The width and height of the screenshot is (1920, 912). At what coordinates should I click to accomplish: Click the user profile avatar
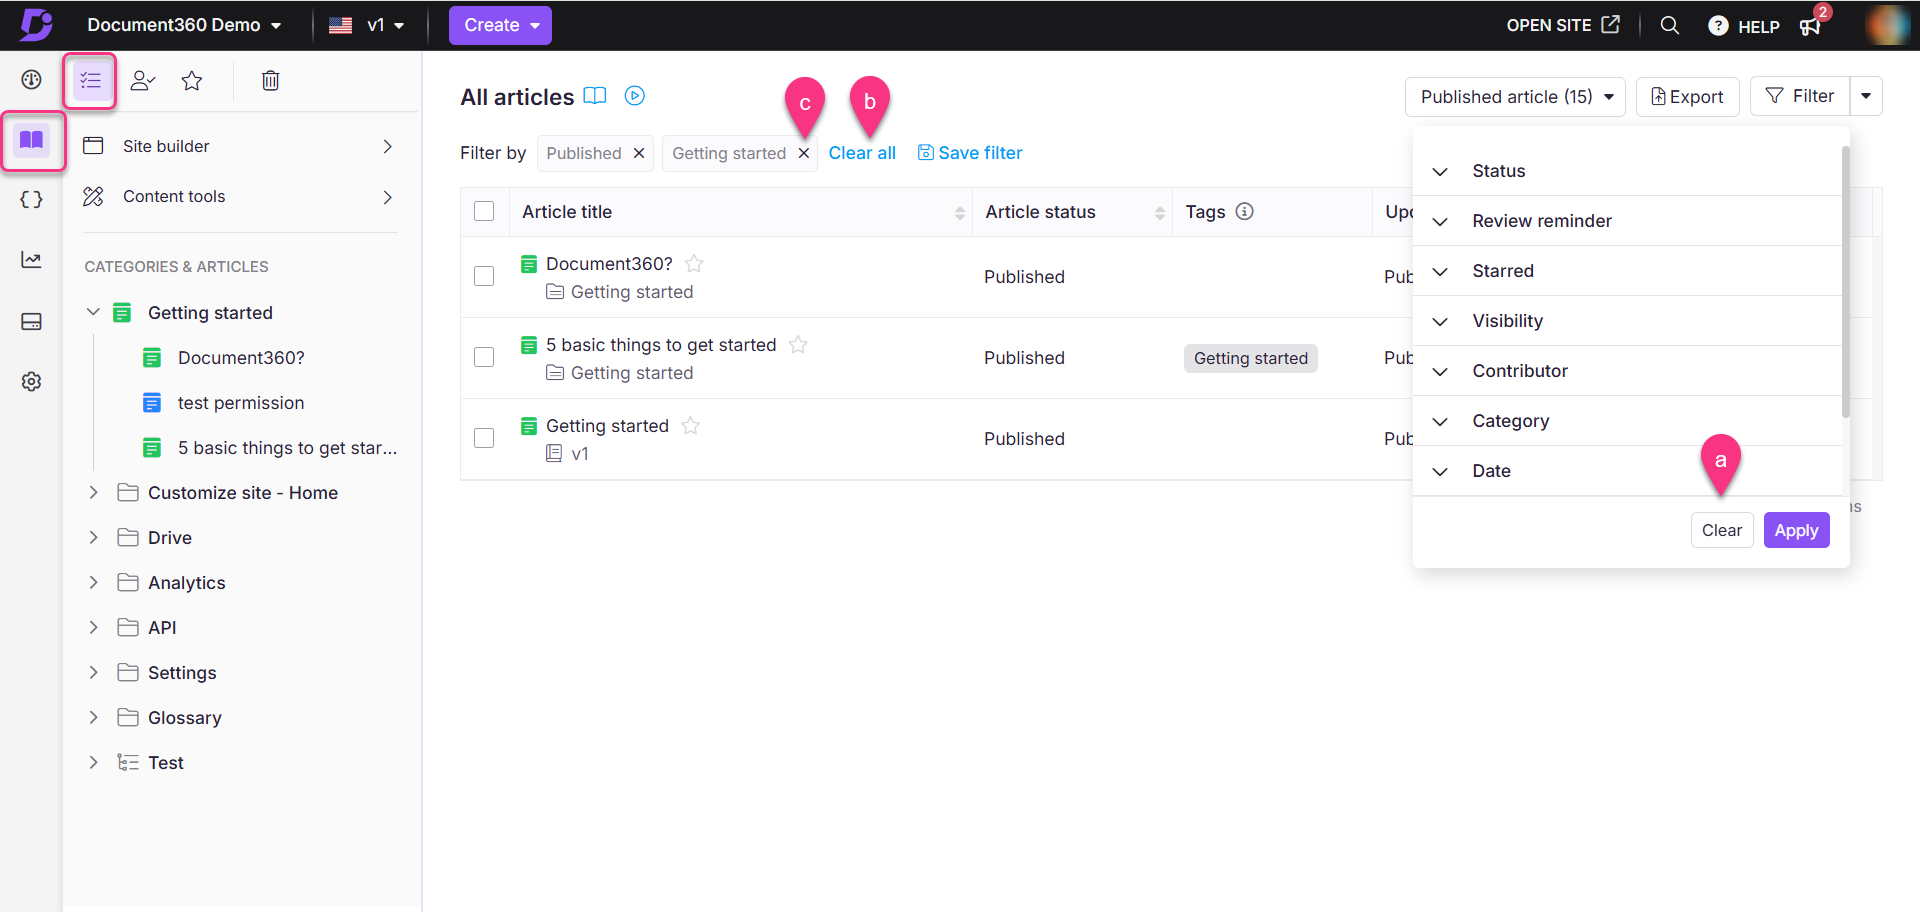(1888, 25)
